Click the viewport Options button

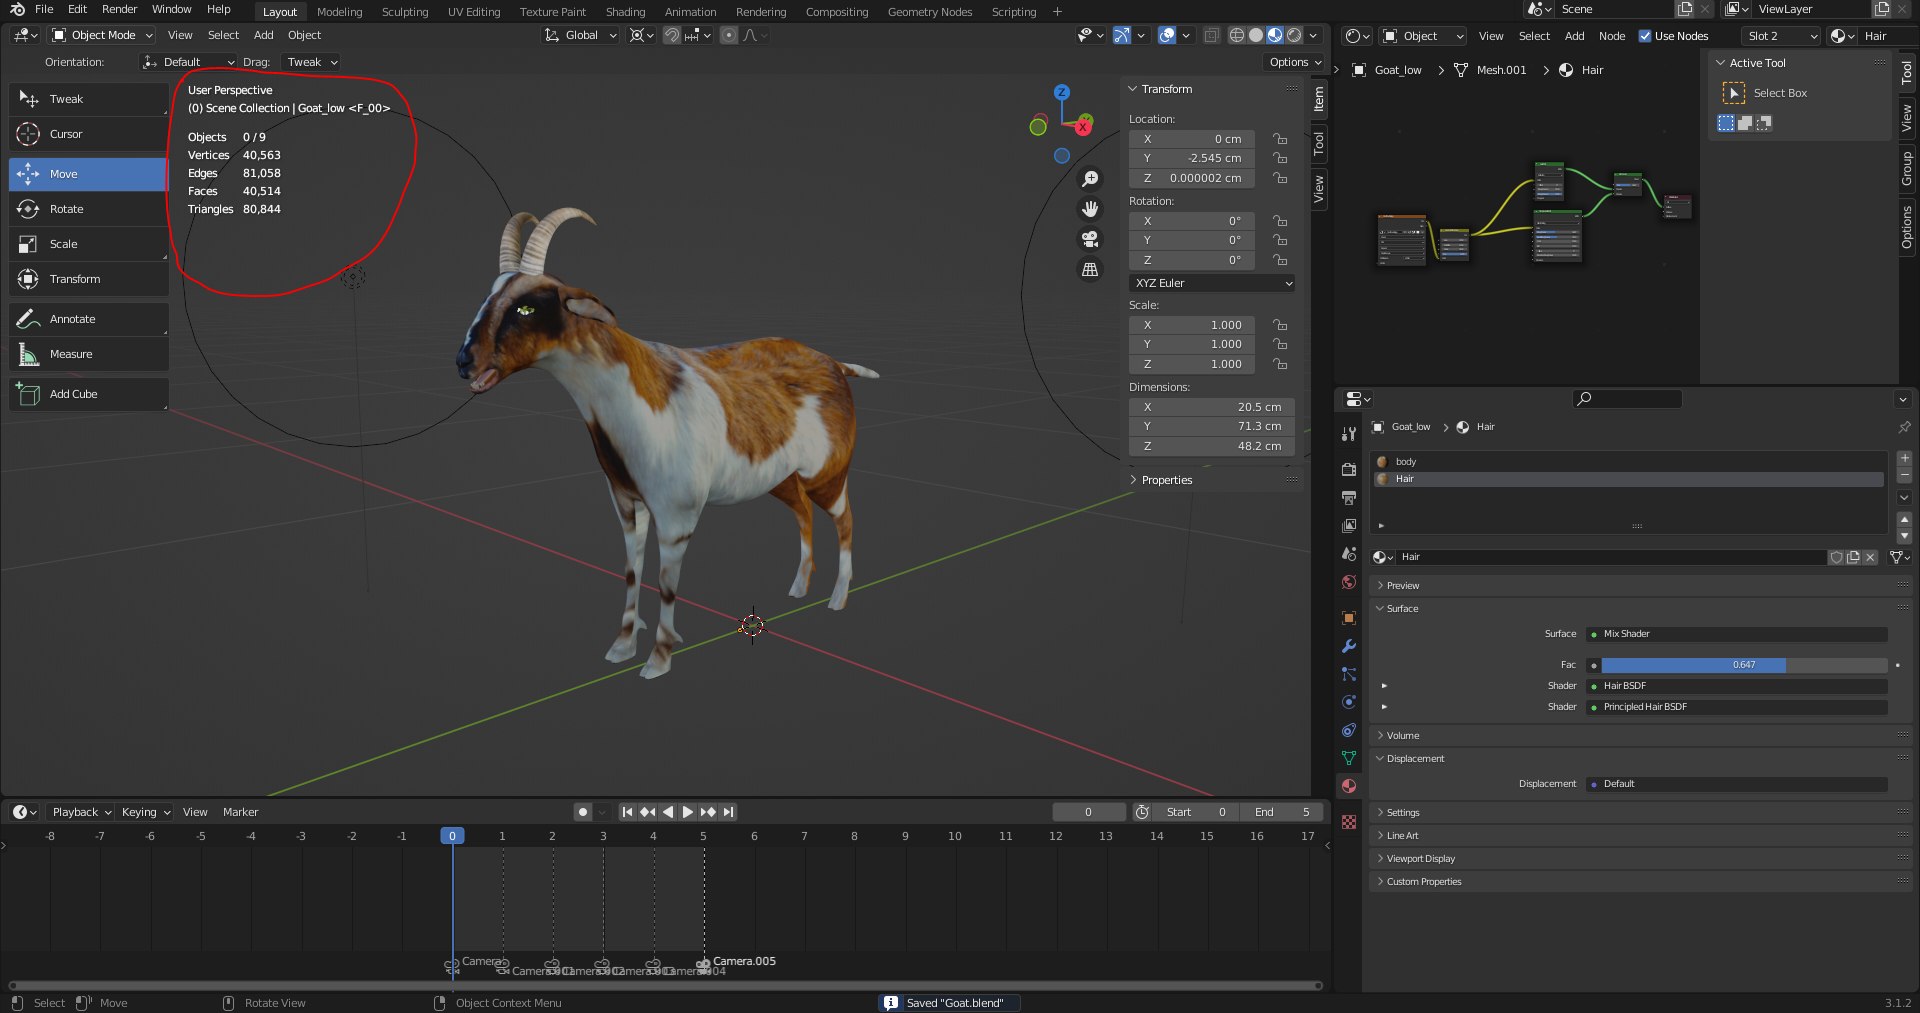pos(1295,62)
